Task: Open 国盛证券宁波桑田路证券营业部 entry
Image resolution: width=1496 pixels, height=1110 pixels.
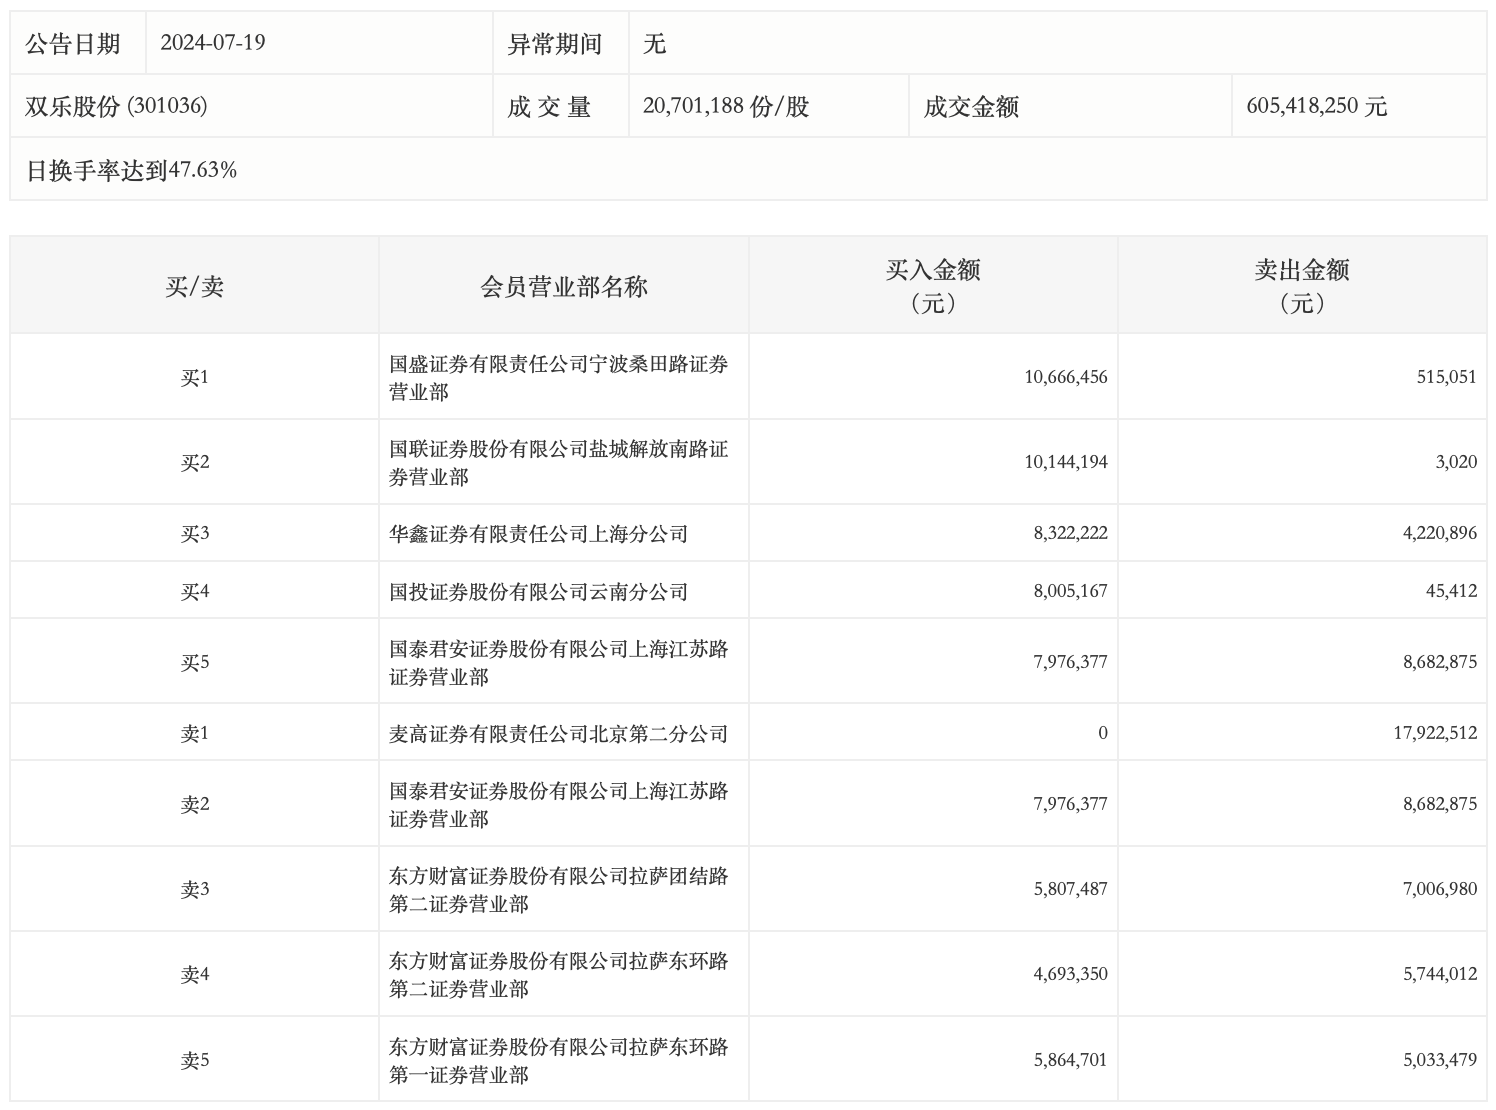Action: (558, 378)
